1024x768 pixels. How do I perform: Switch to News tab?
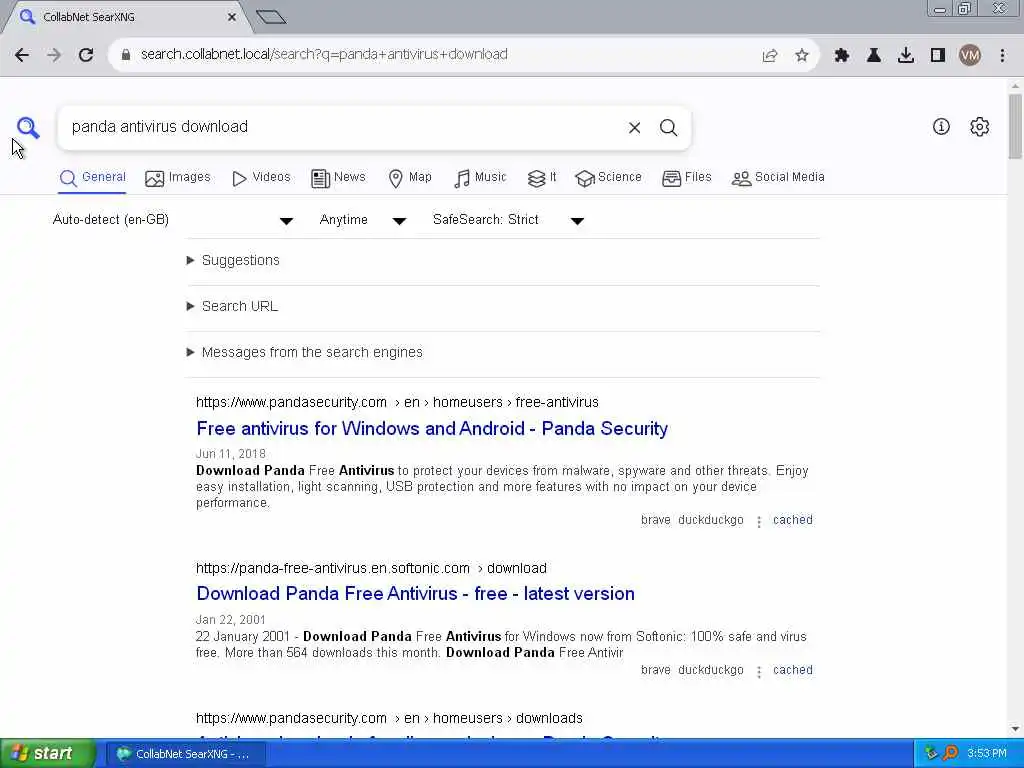point(338,178)
